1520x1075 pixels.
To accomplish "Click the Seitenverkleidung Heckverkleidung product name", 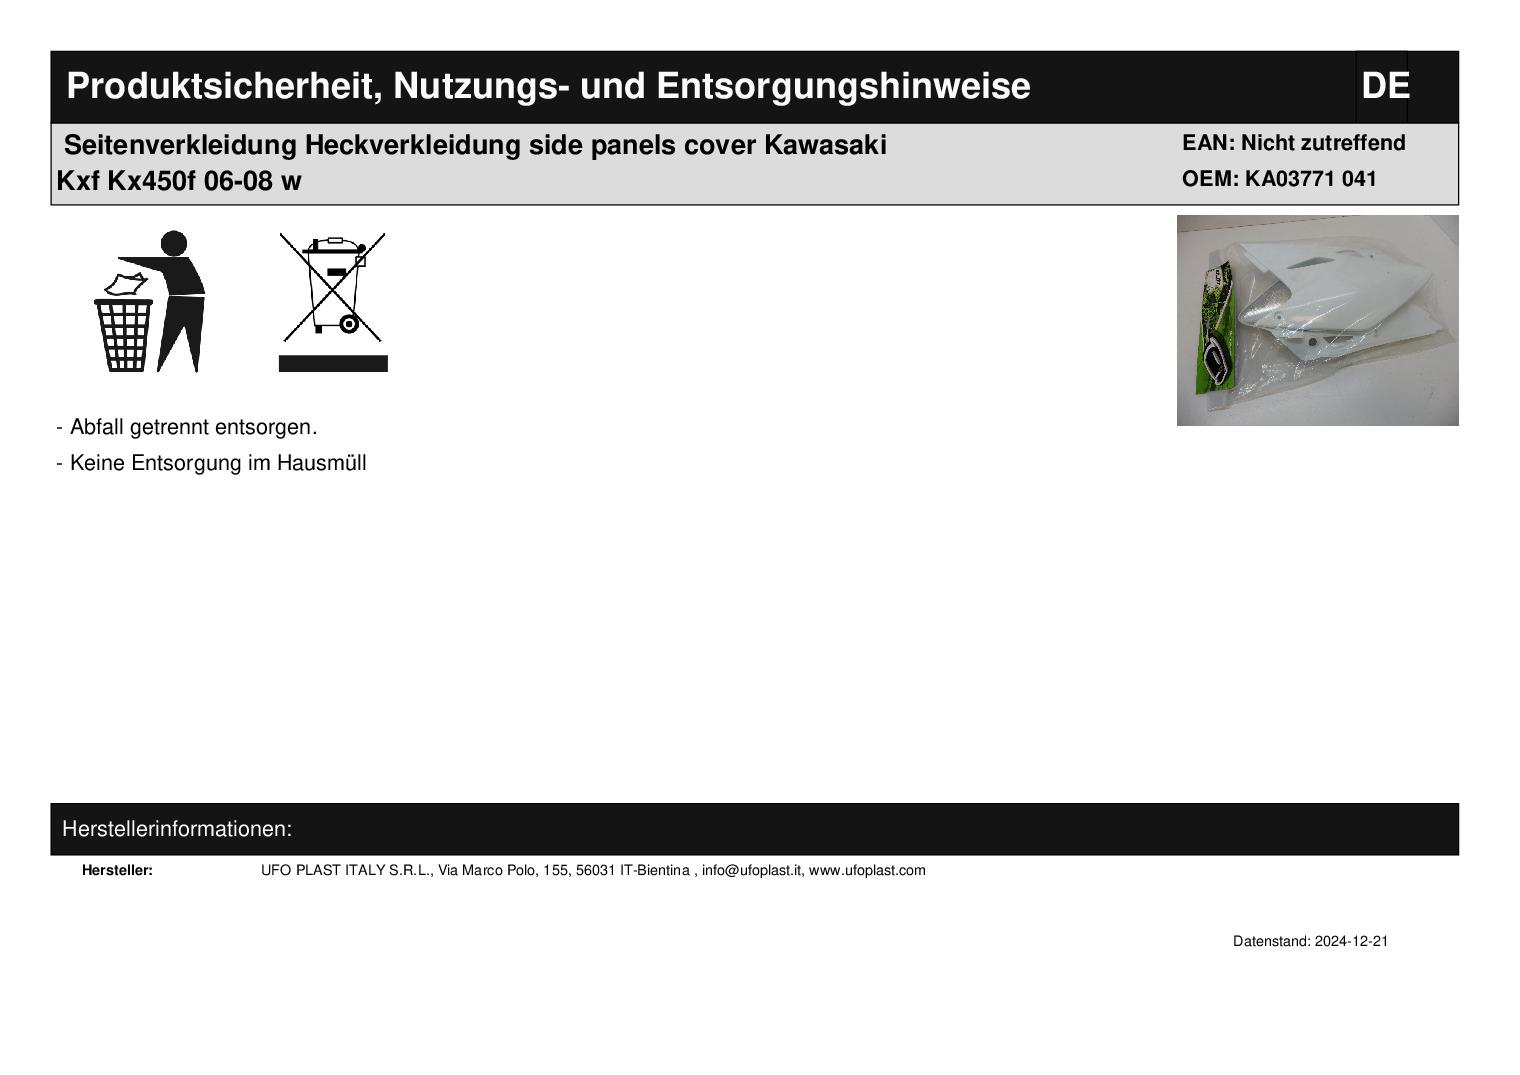I will pos(475,145).
